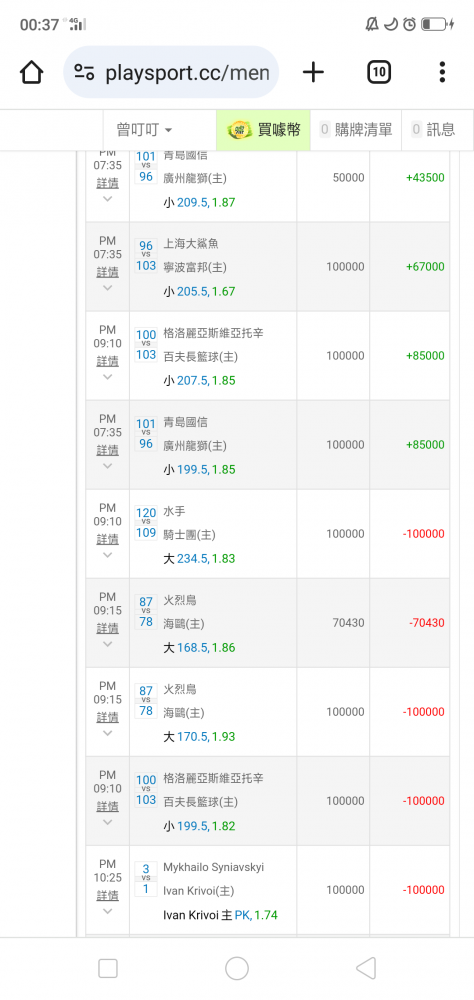The image size is (474, 1000).
Task: Open the 訊息 messages tab
Action: [434, 130]
